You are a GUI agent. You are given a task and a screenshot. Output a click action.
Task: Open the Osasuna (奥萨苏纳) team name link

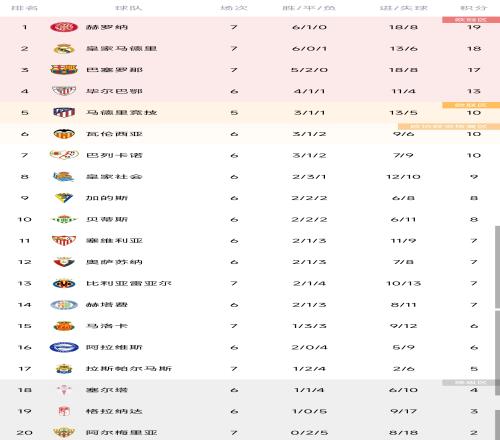[114, 262]
